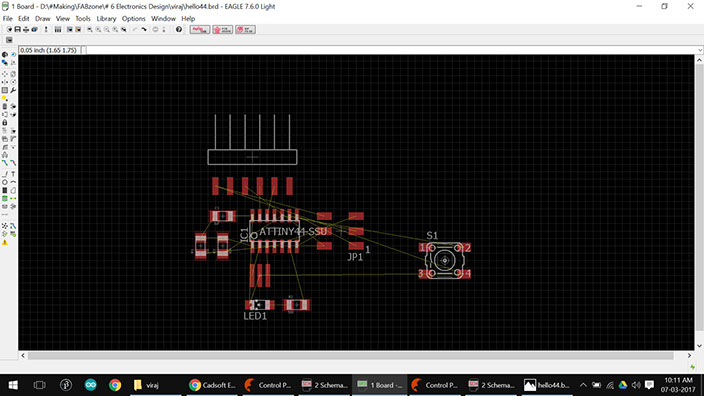Image resolution: width=704 pixels, height=396 pixels.
Task: Open the Library menu
Action: (106, 18)
